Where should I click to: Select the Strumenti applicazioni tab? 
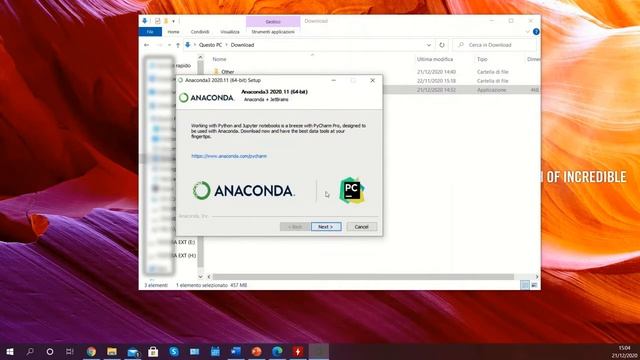pyautogui.click(x=273, y=32)
